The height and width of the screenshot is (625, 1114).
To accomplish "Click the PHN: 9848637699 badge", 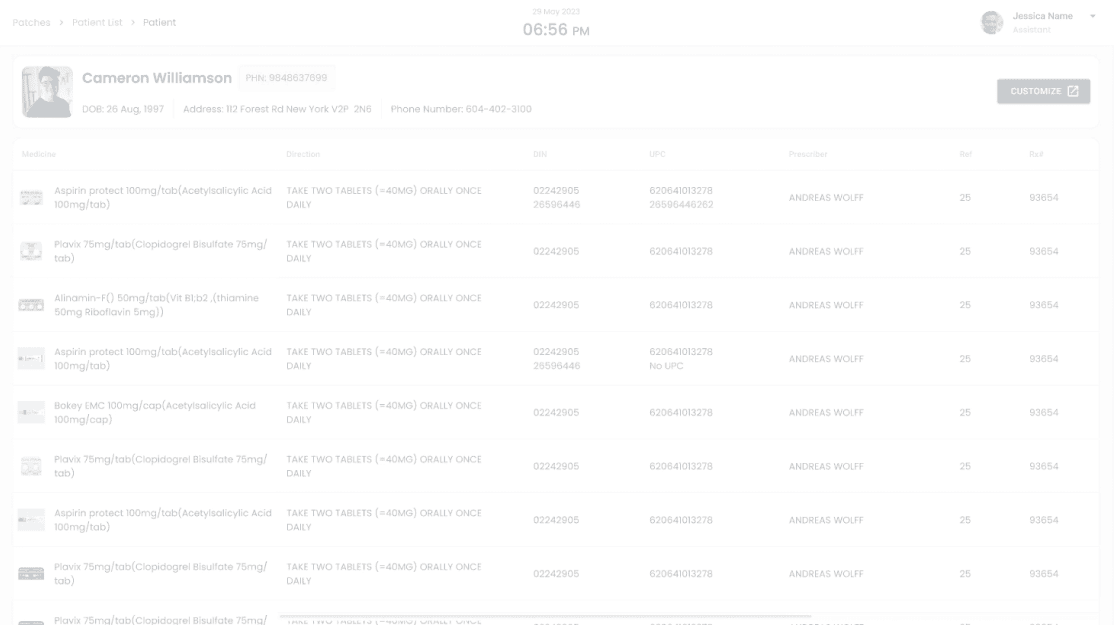I will coord(286,77).
